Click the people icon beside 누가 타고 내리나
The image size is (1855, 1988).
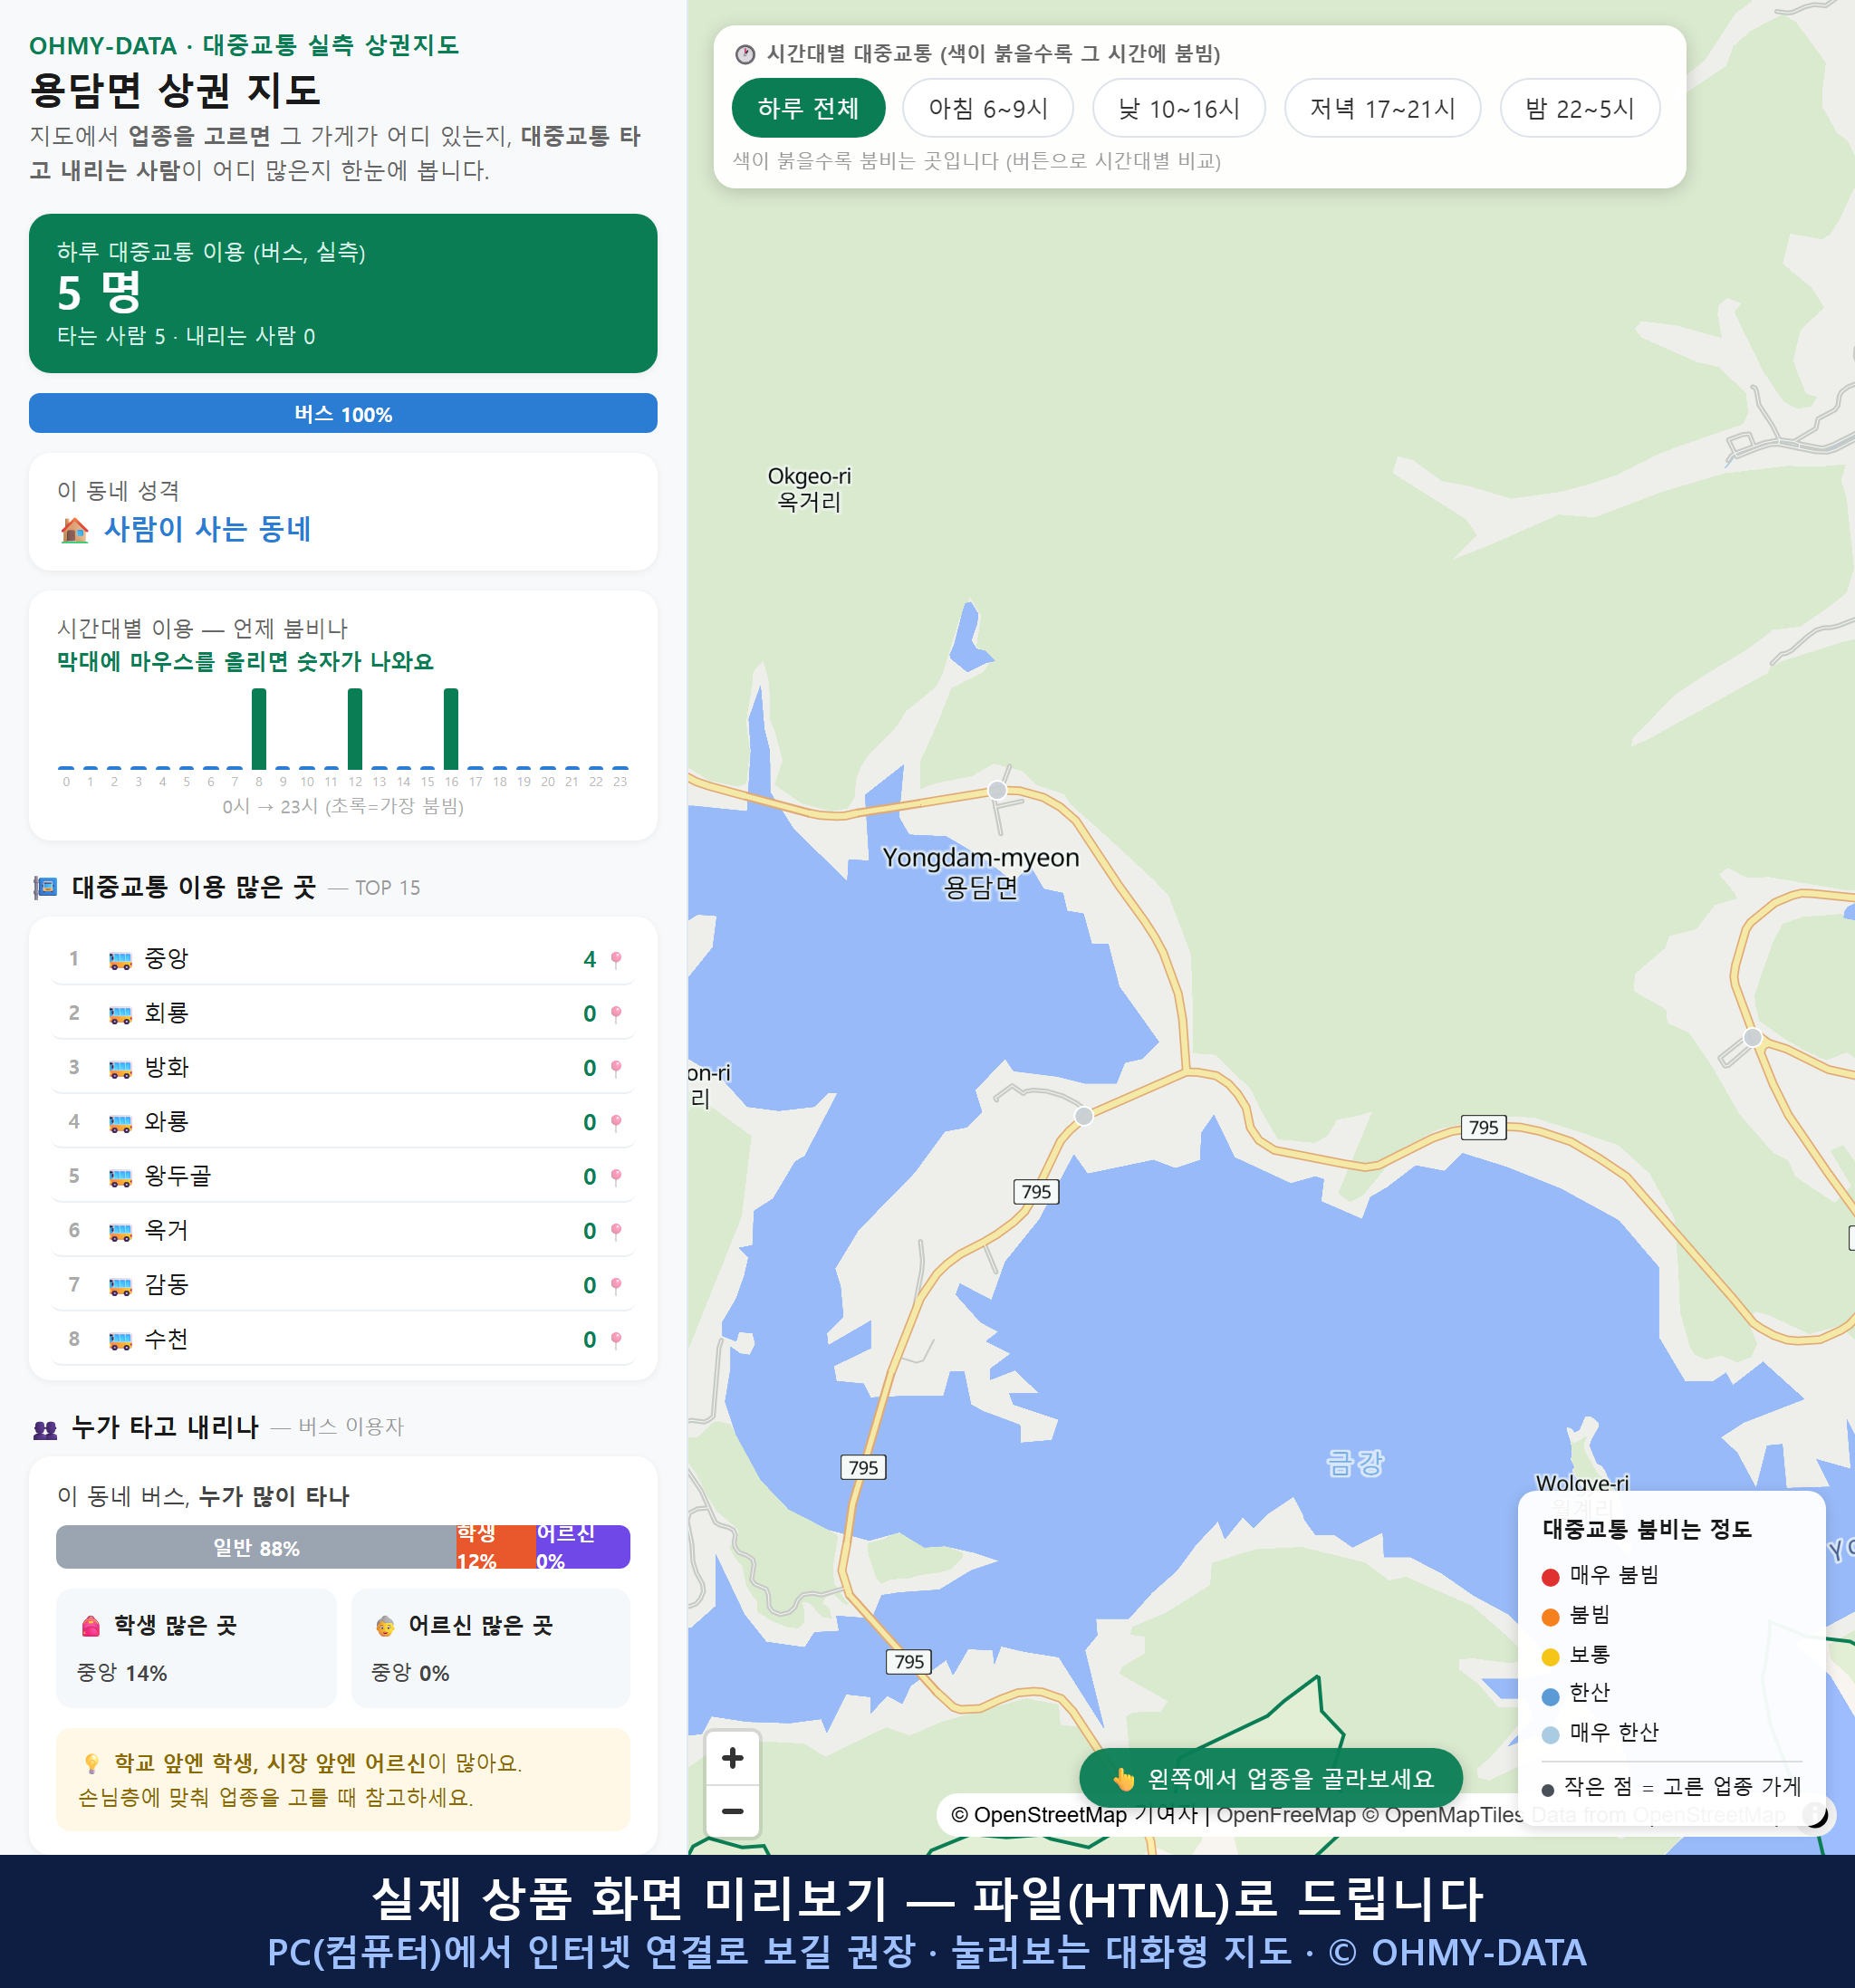45,1429
